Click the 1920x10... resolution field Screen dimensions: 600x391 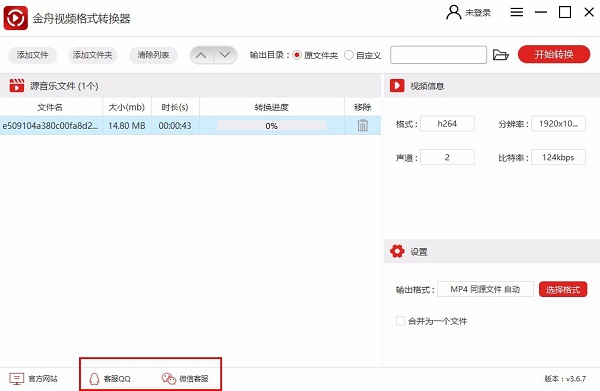(558, 124)
